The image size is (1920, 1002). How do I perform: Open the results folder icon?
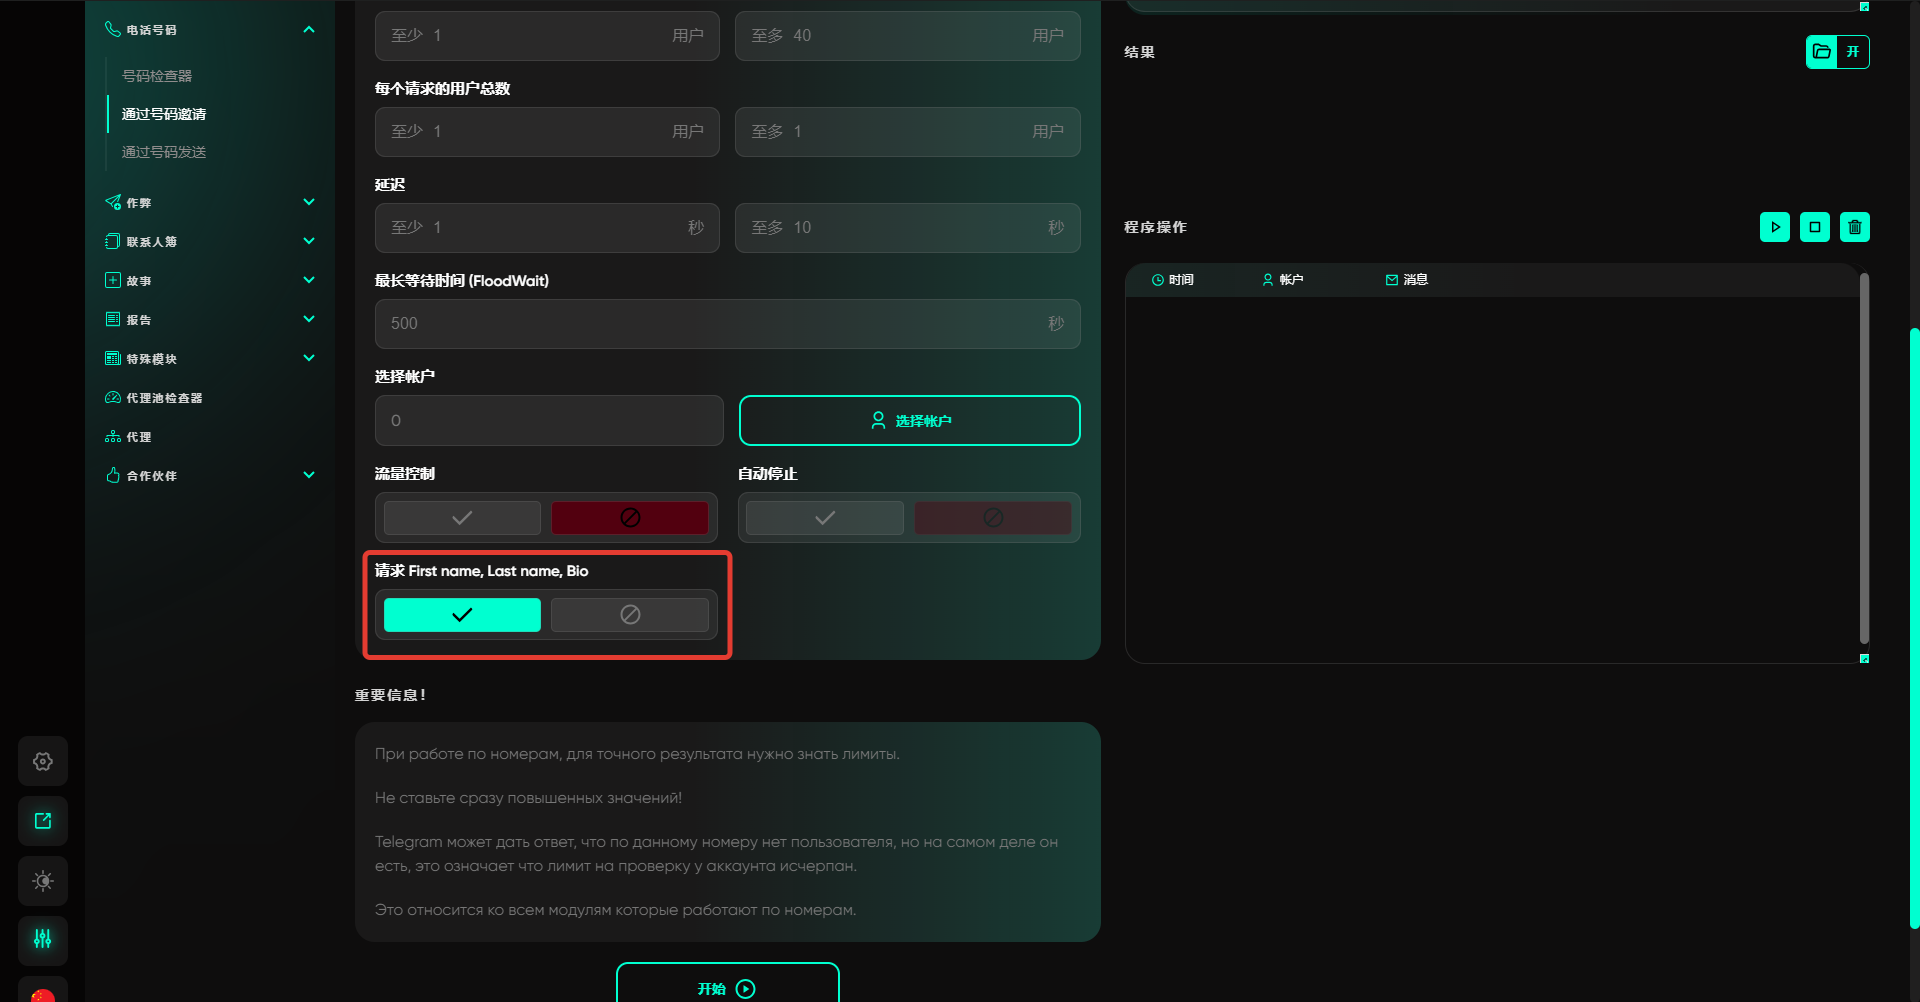[x=1822, y=52]
